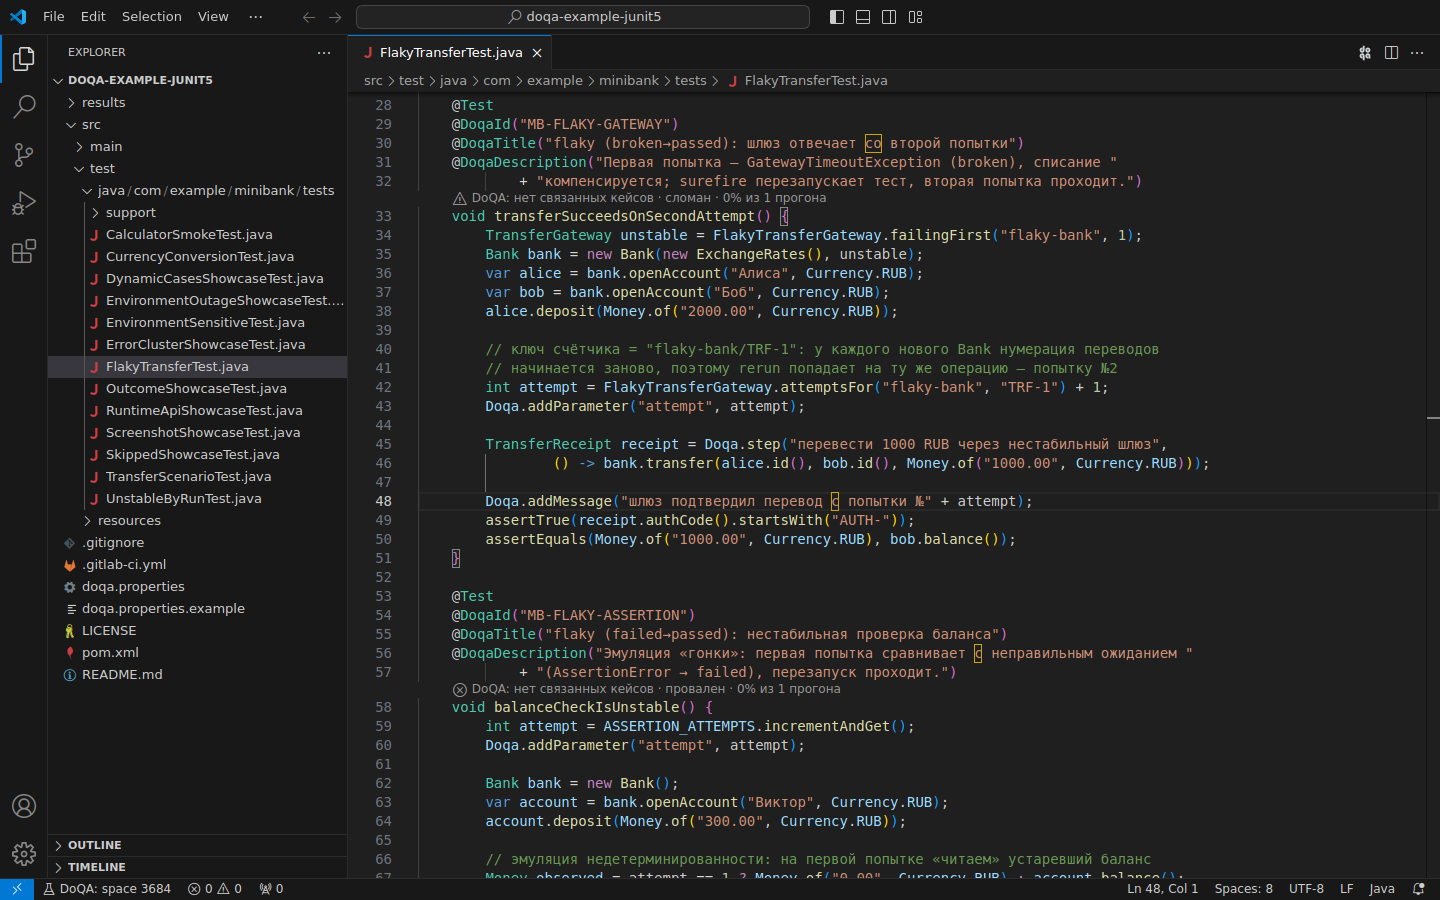
Task: Change language mode via Java status item
Action: [1381, 889]
